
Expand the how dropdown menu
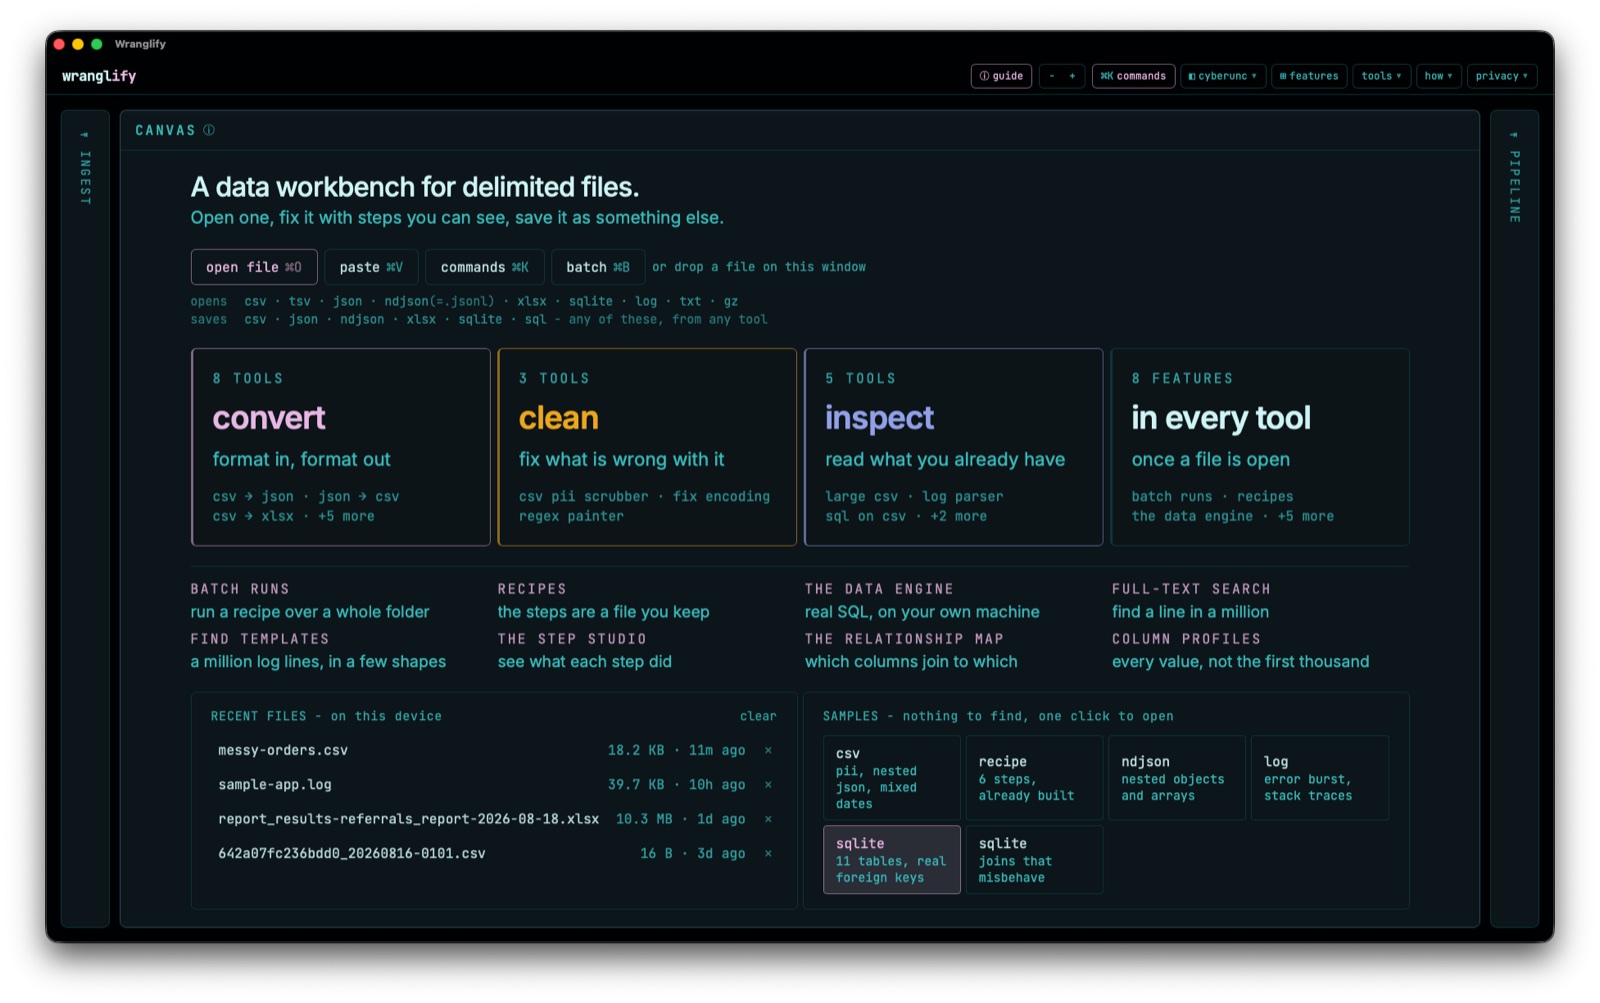pos(1439,76)
